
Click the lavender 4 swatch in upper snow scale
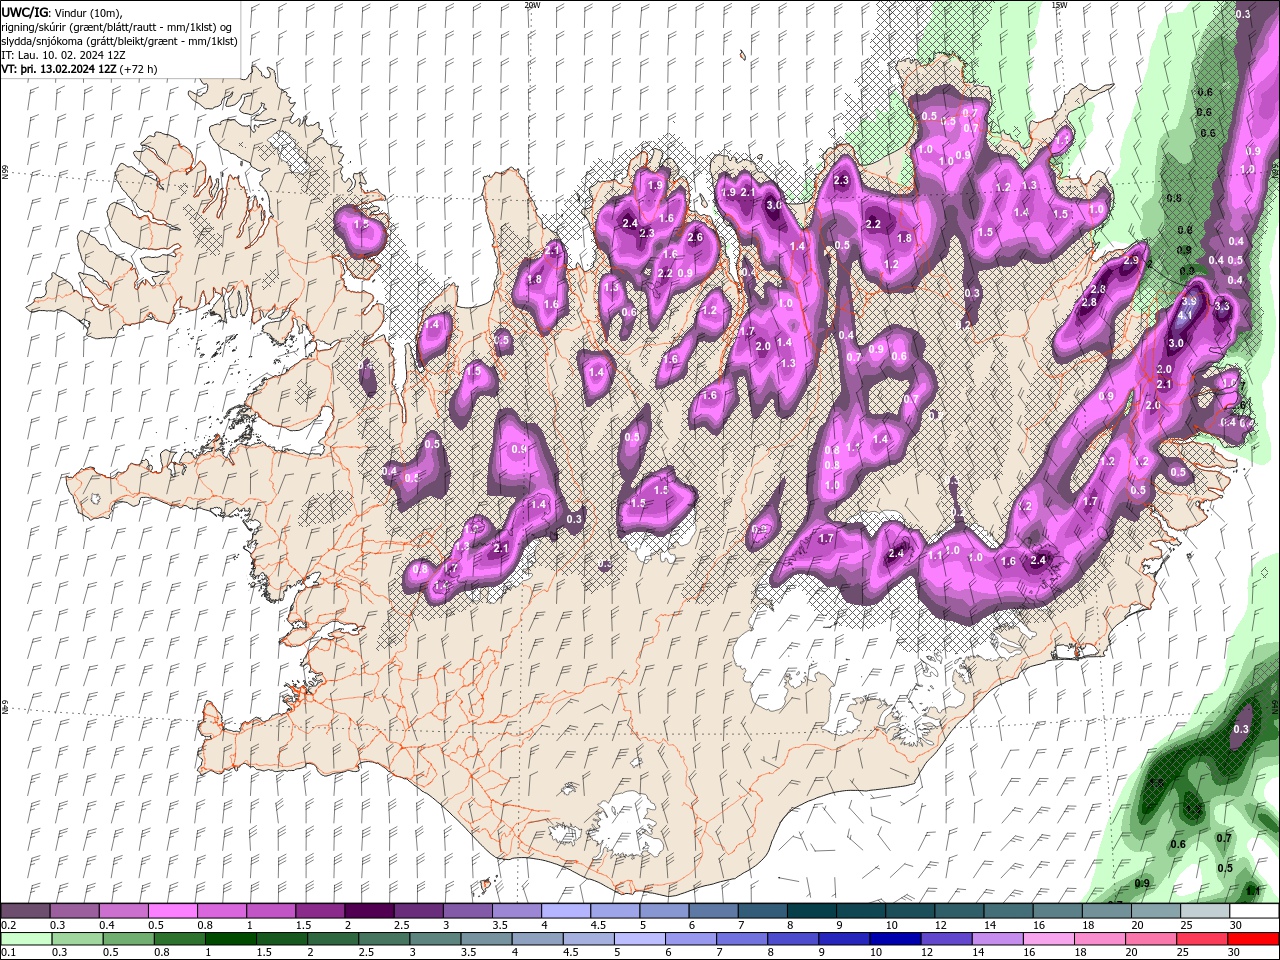pyautogui.click(x=566, y=911)
